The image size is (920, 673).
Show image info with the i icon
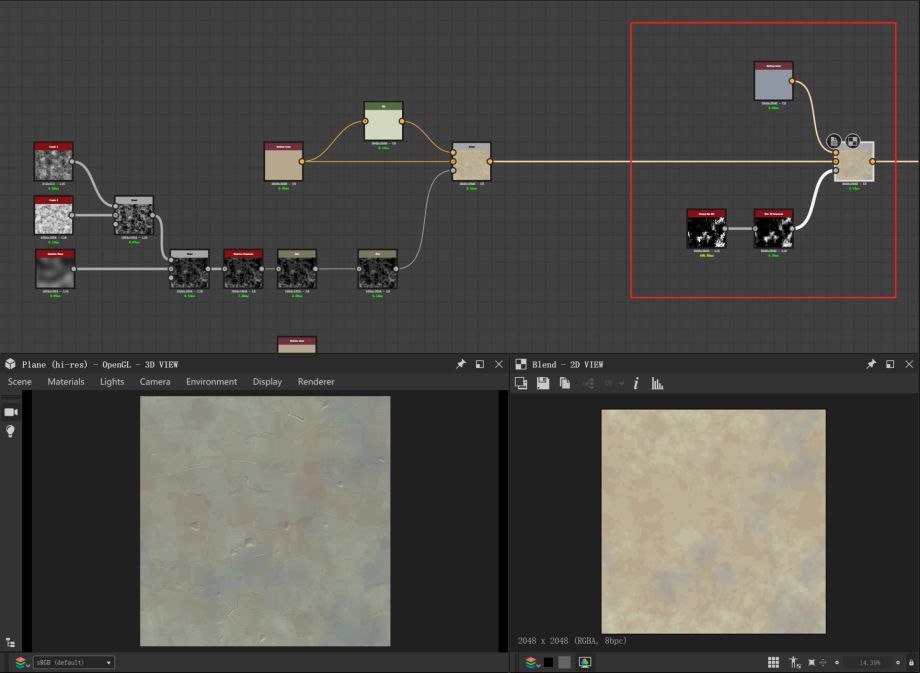[636, 383]
